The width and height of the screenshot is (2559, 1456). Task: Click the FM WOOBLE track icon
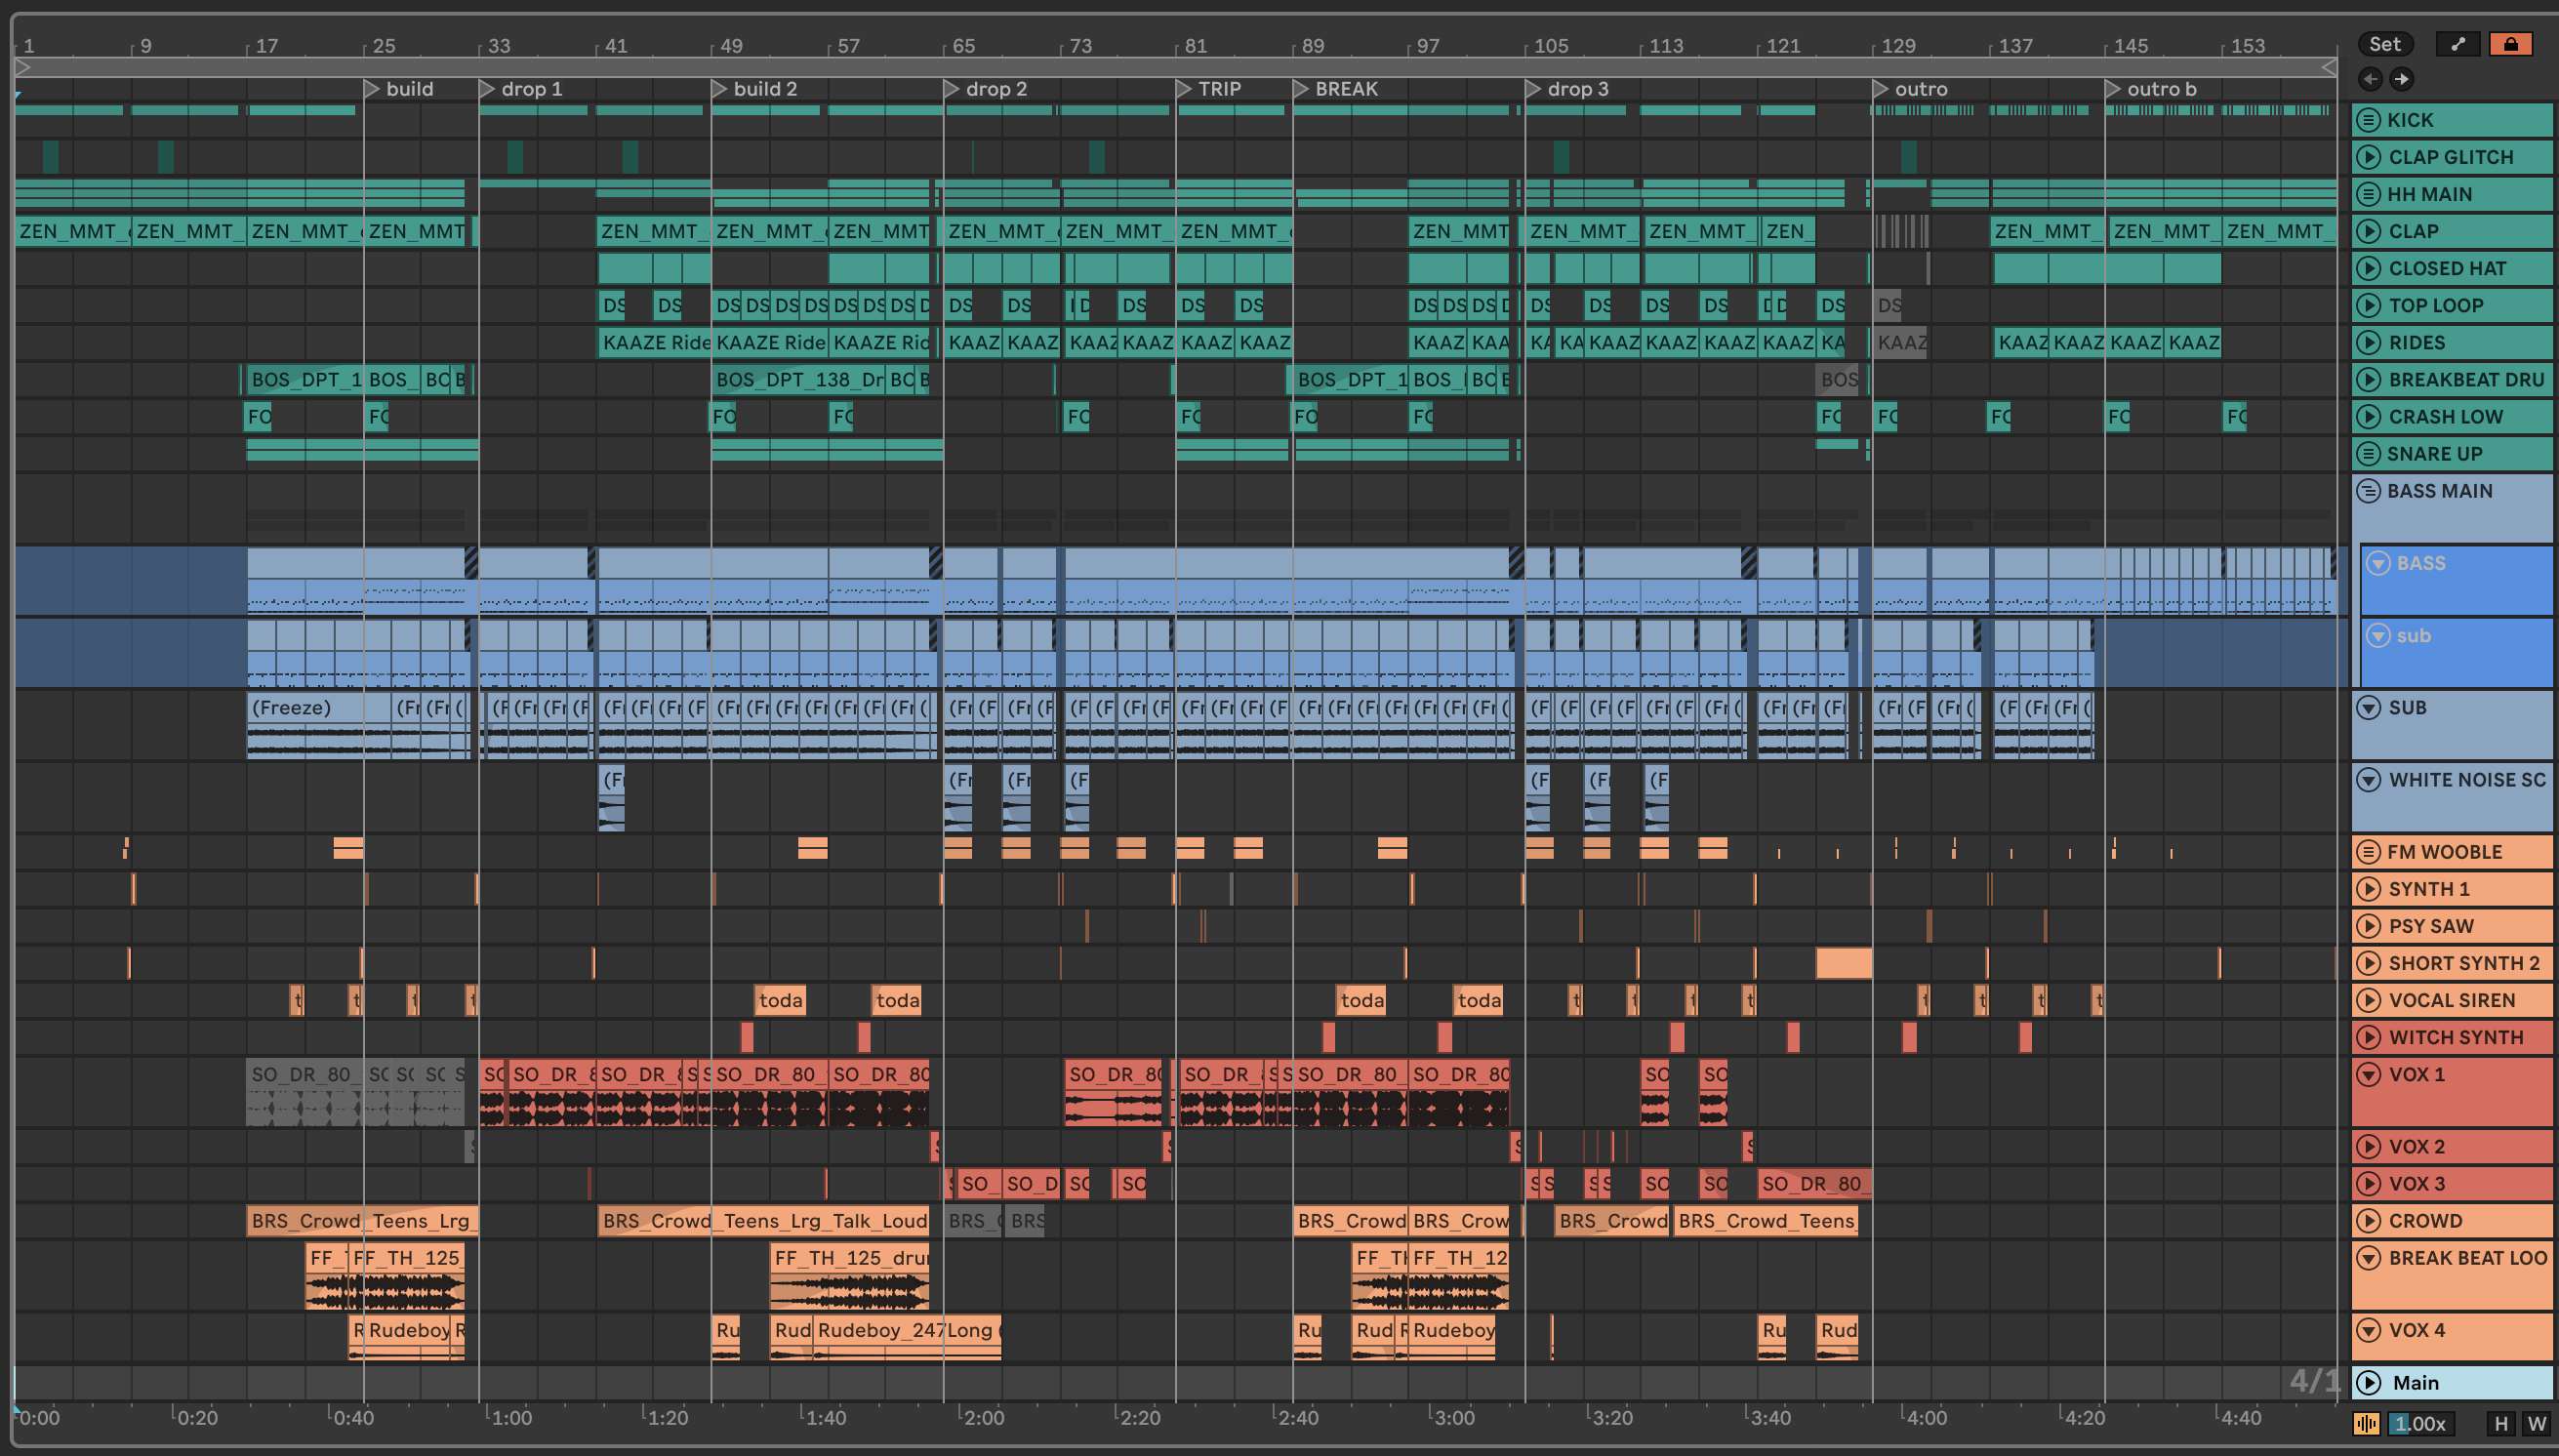pyautogui.click(x=2367, y=852)
